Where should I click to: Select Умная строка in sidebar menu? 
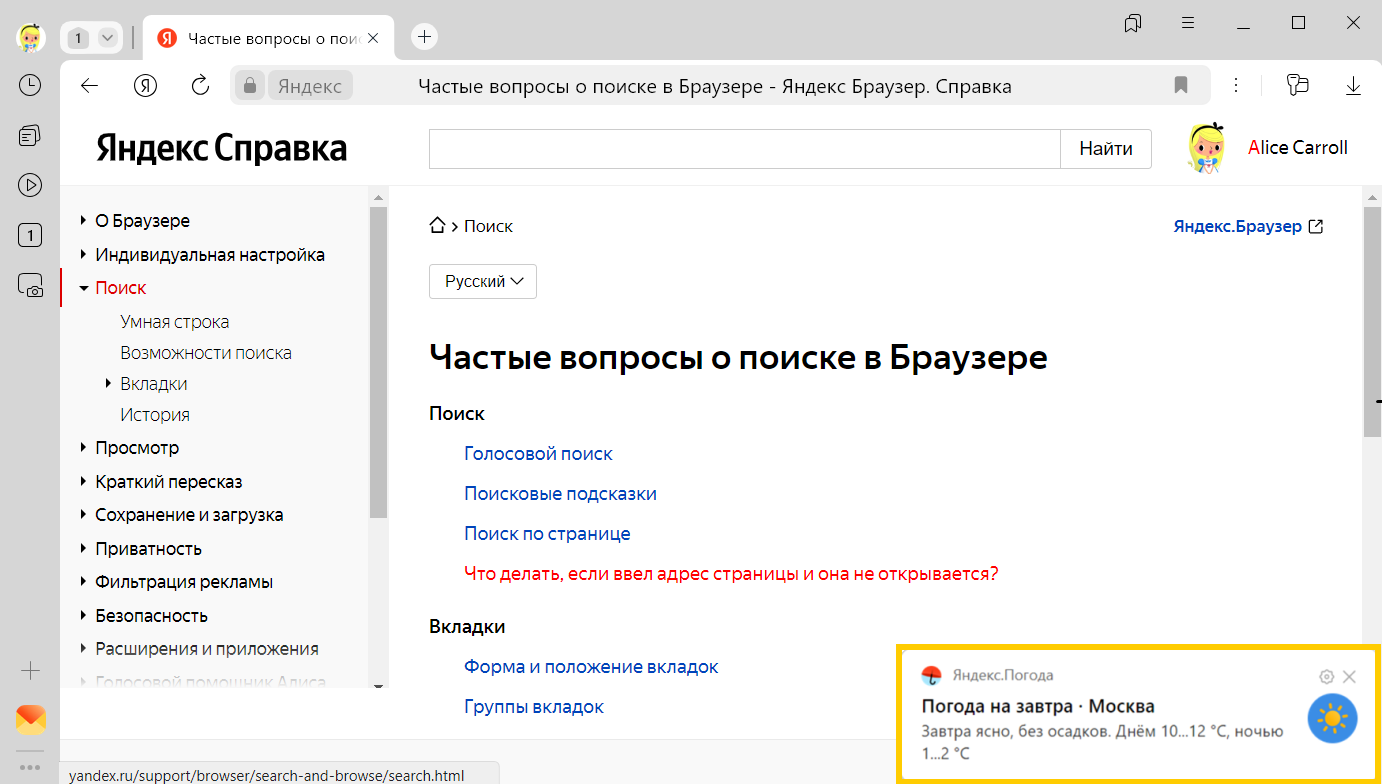pyautogui.click(x=175, y=322)
